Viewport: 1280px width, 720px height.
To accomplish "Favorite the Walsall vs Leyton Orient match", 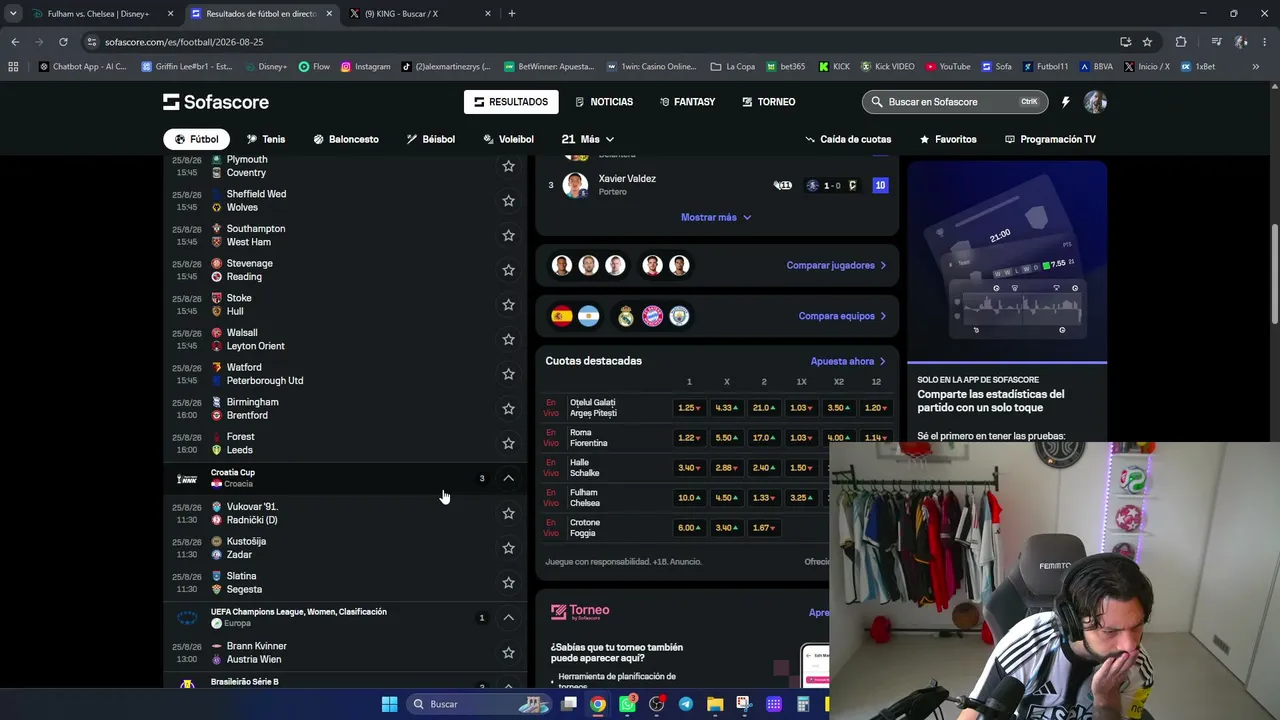I will click(x=508, y=339).
